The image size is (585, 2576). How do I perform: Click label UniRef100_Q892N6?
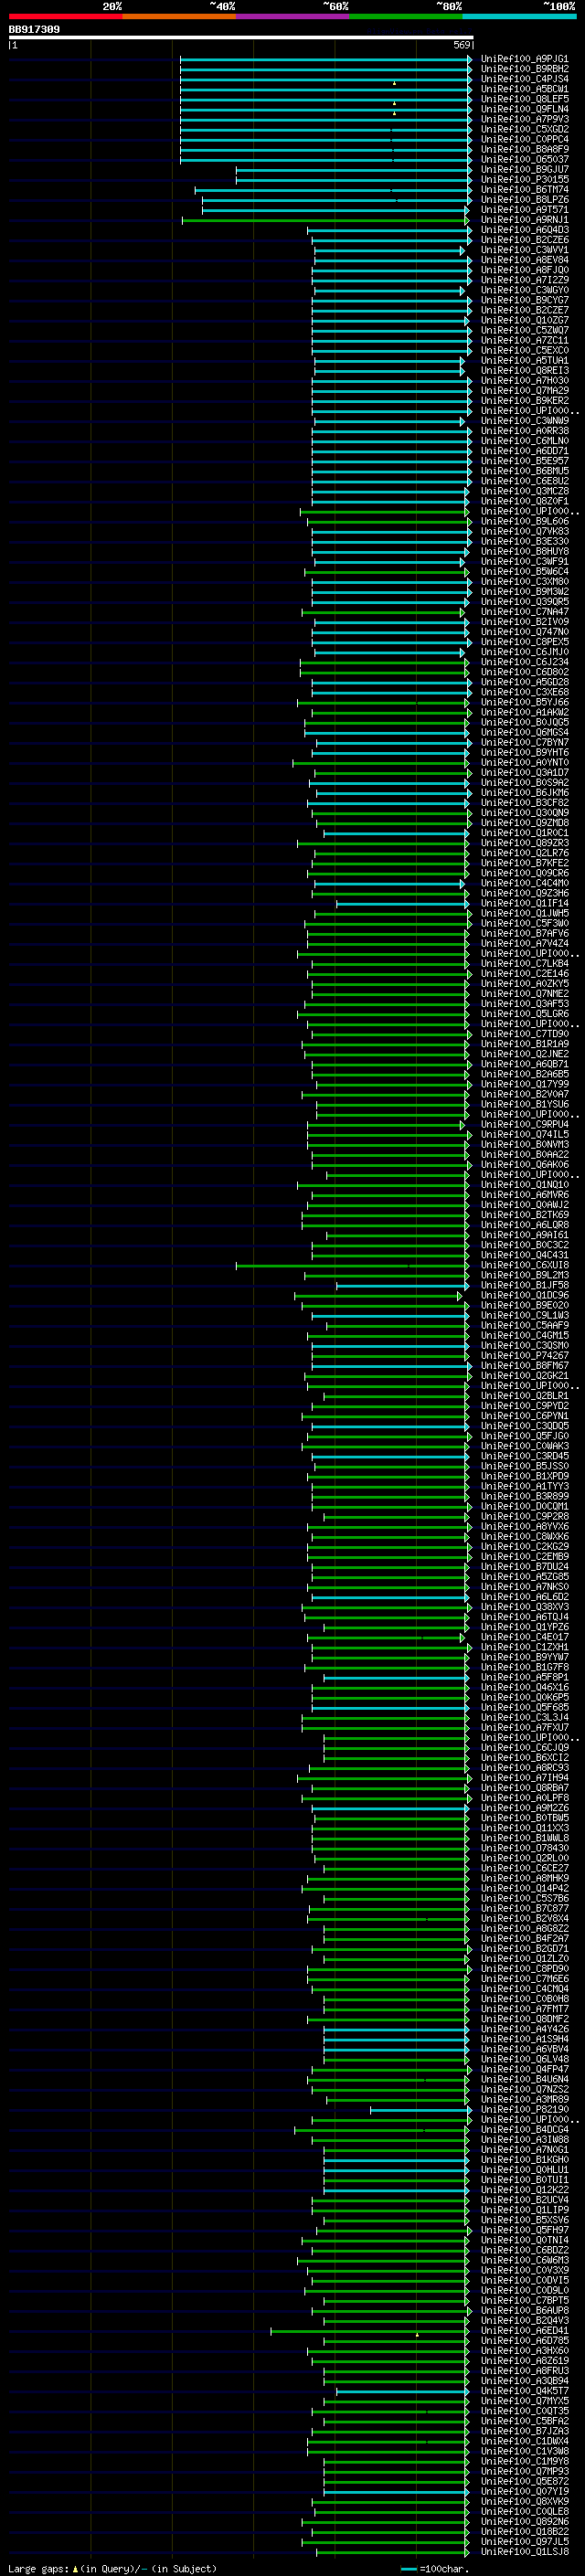click(x=524, y=2521)
